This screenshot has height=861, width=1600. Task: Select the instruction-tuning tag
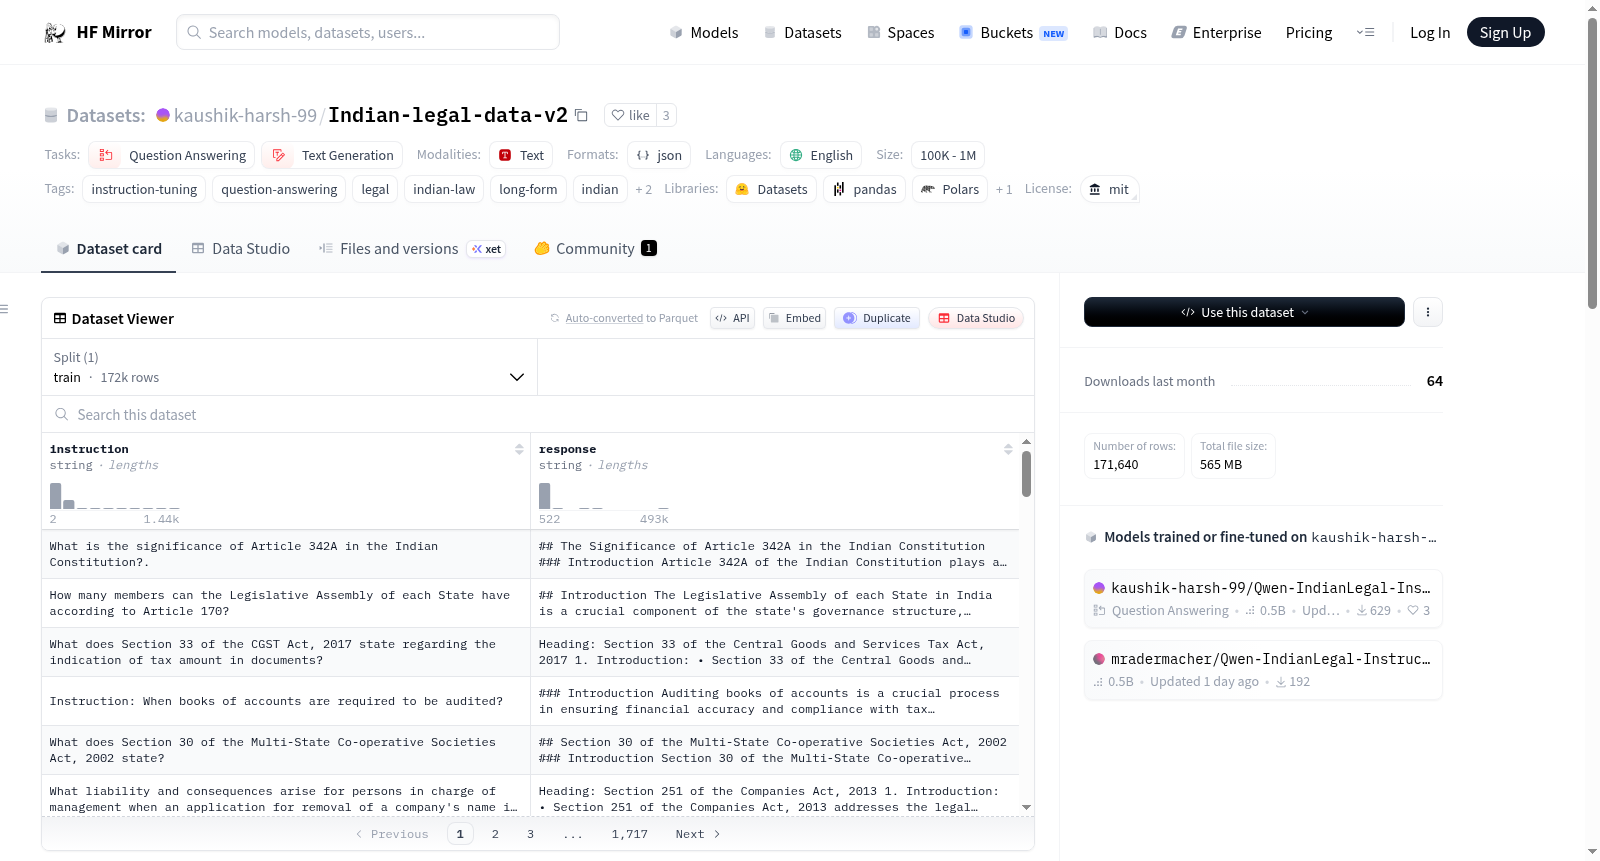tap(144, 189)
